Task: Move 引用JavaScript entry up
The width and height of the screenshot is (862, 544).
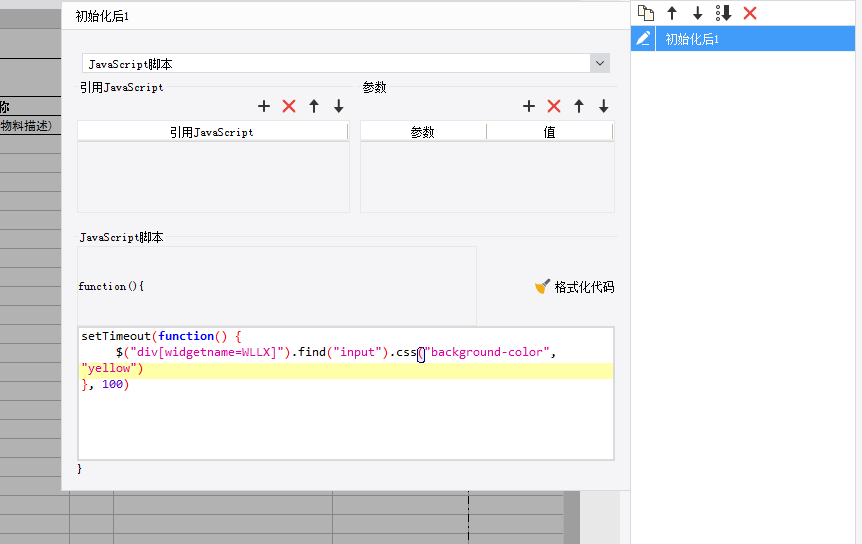Action: (314, 106)
